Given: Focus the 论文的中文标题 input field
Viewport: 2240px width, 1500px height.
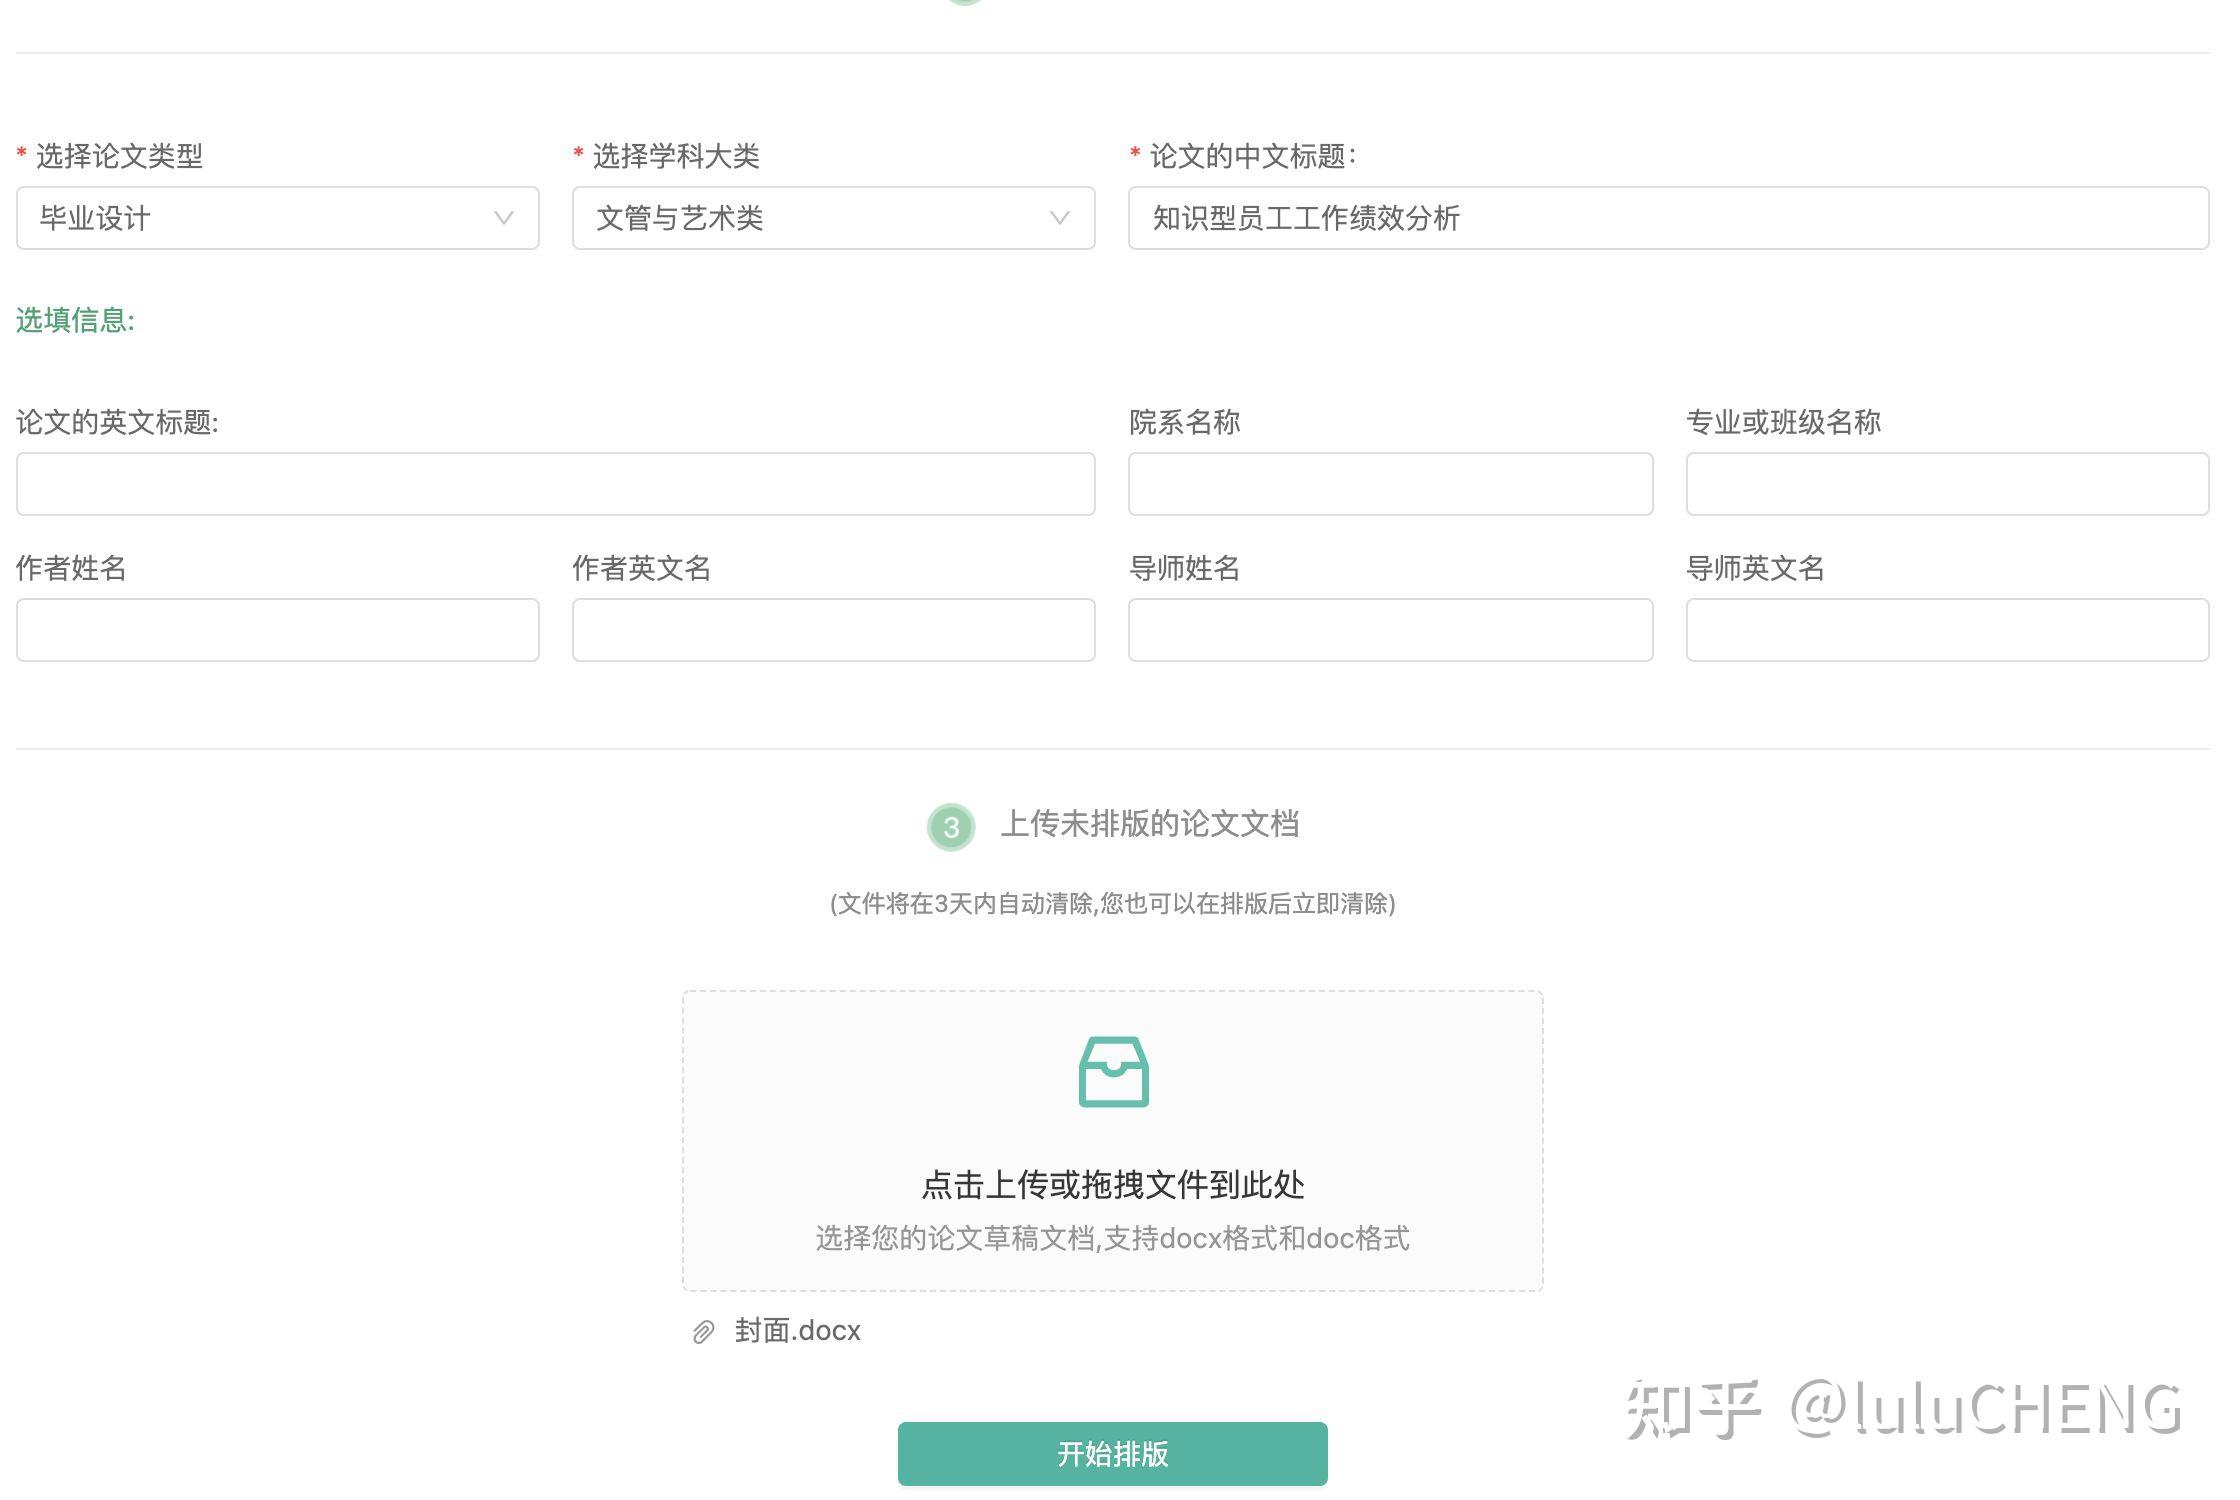Looking at the screenshot, I should pyautogui.click(x=1667, y=218).
